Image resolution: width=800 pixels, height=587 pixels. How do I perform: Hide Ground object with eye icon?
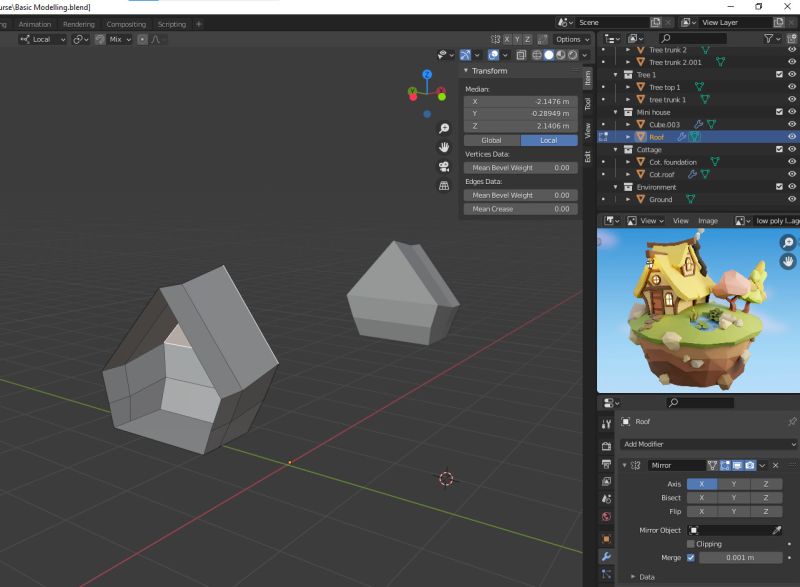[x=792, y=199]
